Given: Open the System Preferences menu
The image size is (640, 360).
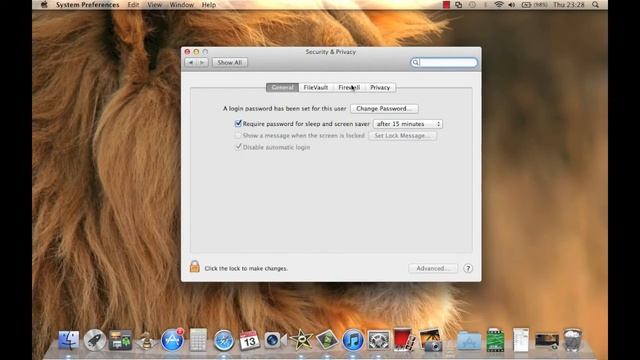Looking at the screenshot, I should click(x=88, y=5).
